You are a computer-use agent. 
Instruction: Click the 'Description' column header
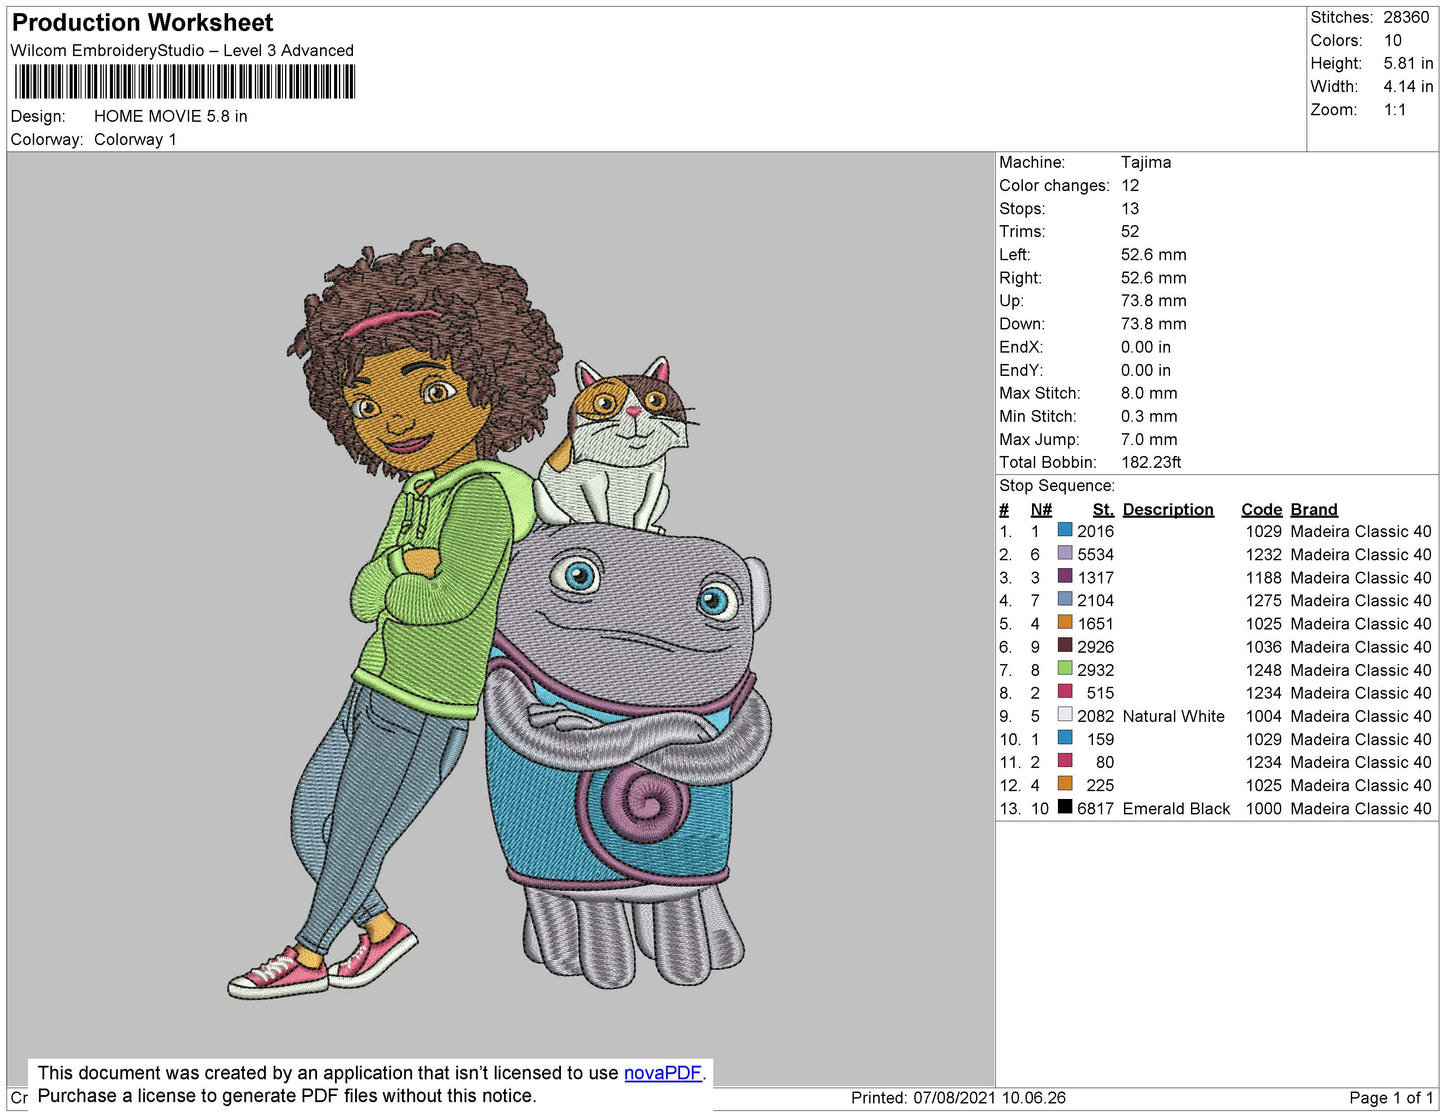point(1168,509)
